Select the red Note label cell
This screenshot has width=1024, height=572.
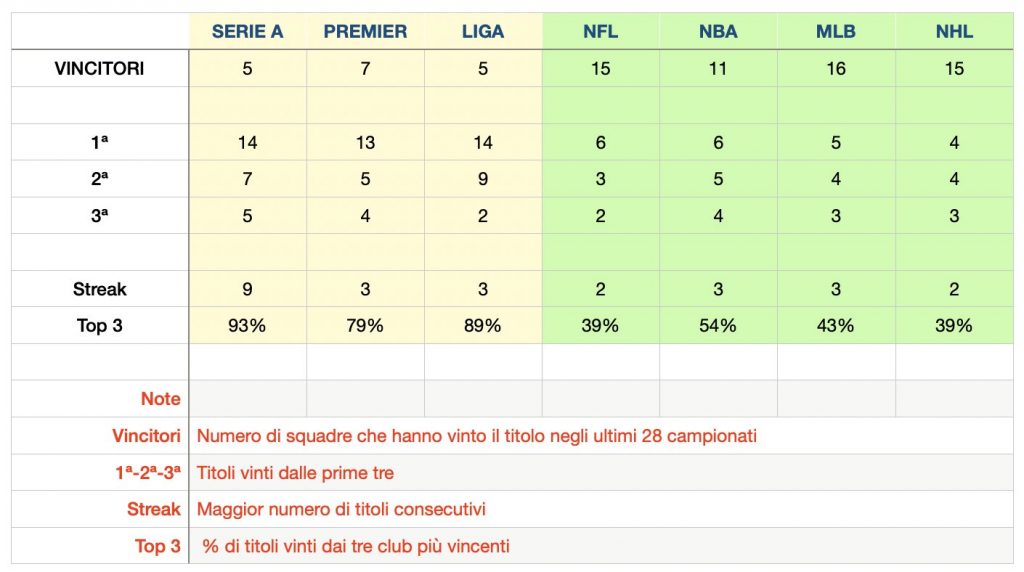tap(160, 399)
